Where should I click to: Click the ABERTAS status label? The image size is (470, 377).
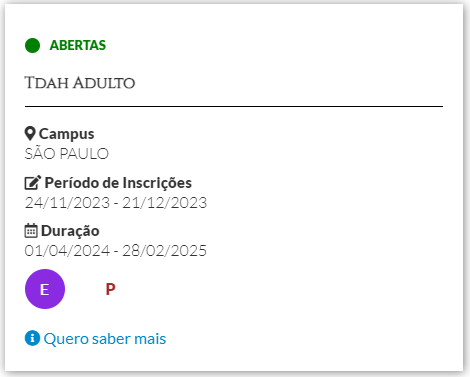point(78,45)
